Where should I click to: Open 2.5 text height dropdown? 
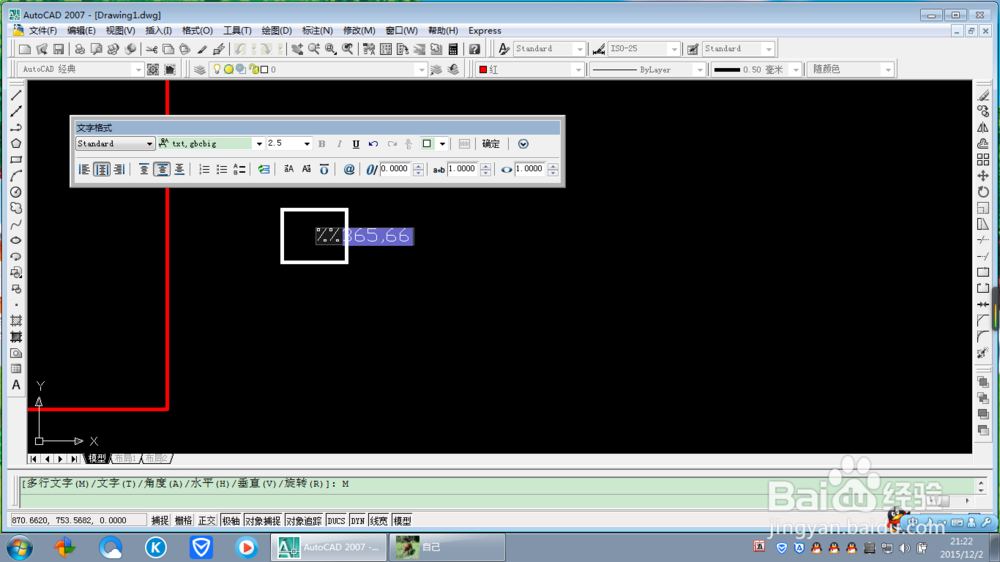[307, 144]
